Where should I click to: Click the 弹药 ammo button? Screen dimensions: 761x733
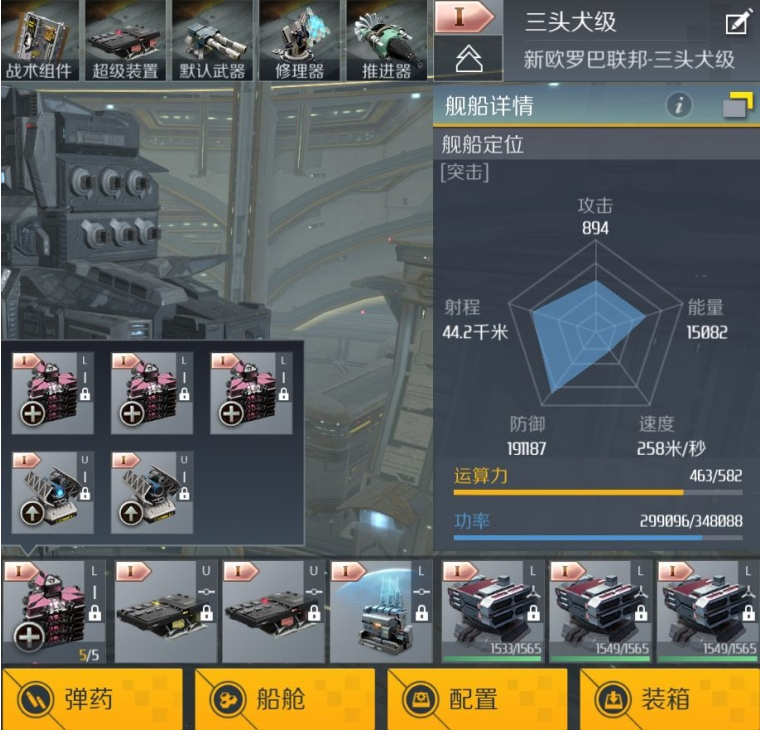click(92, 700)
